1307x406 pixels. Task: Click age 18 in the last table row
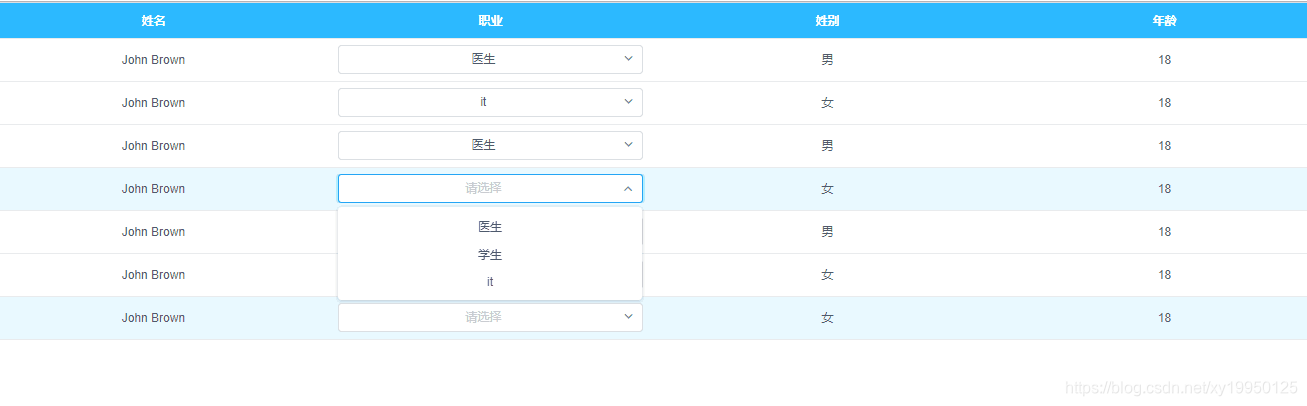click(1164, 318)
